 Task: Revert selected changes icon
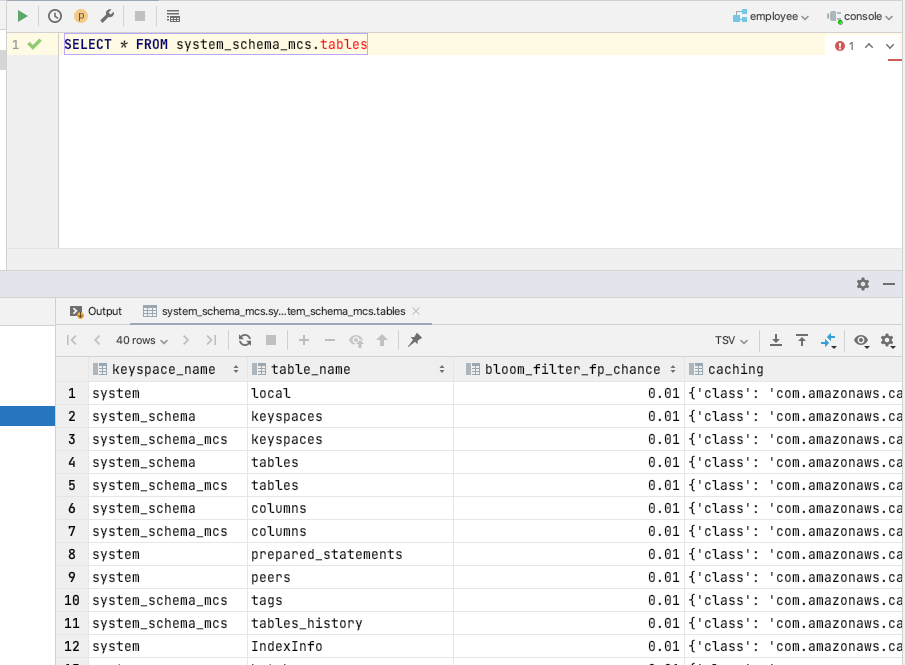pos(356,341)
